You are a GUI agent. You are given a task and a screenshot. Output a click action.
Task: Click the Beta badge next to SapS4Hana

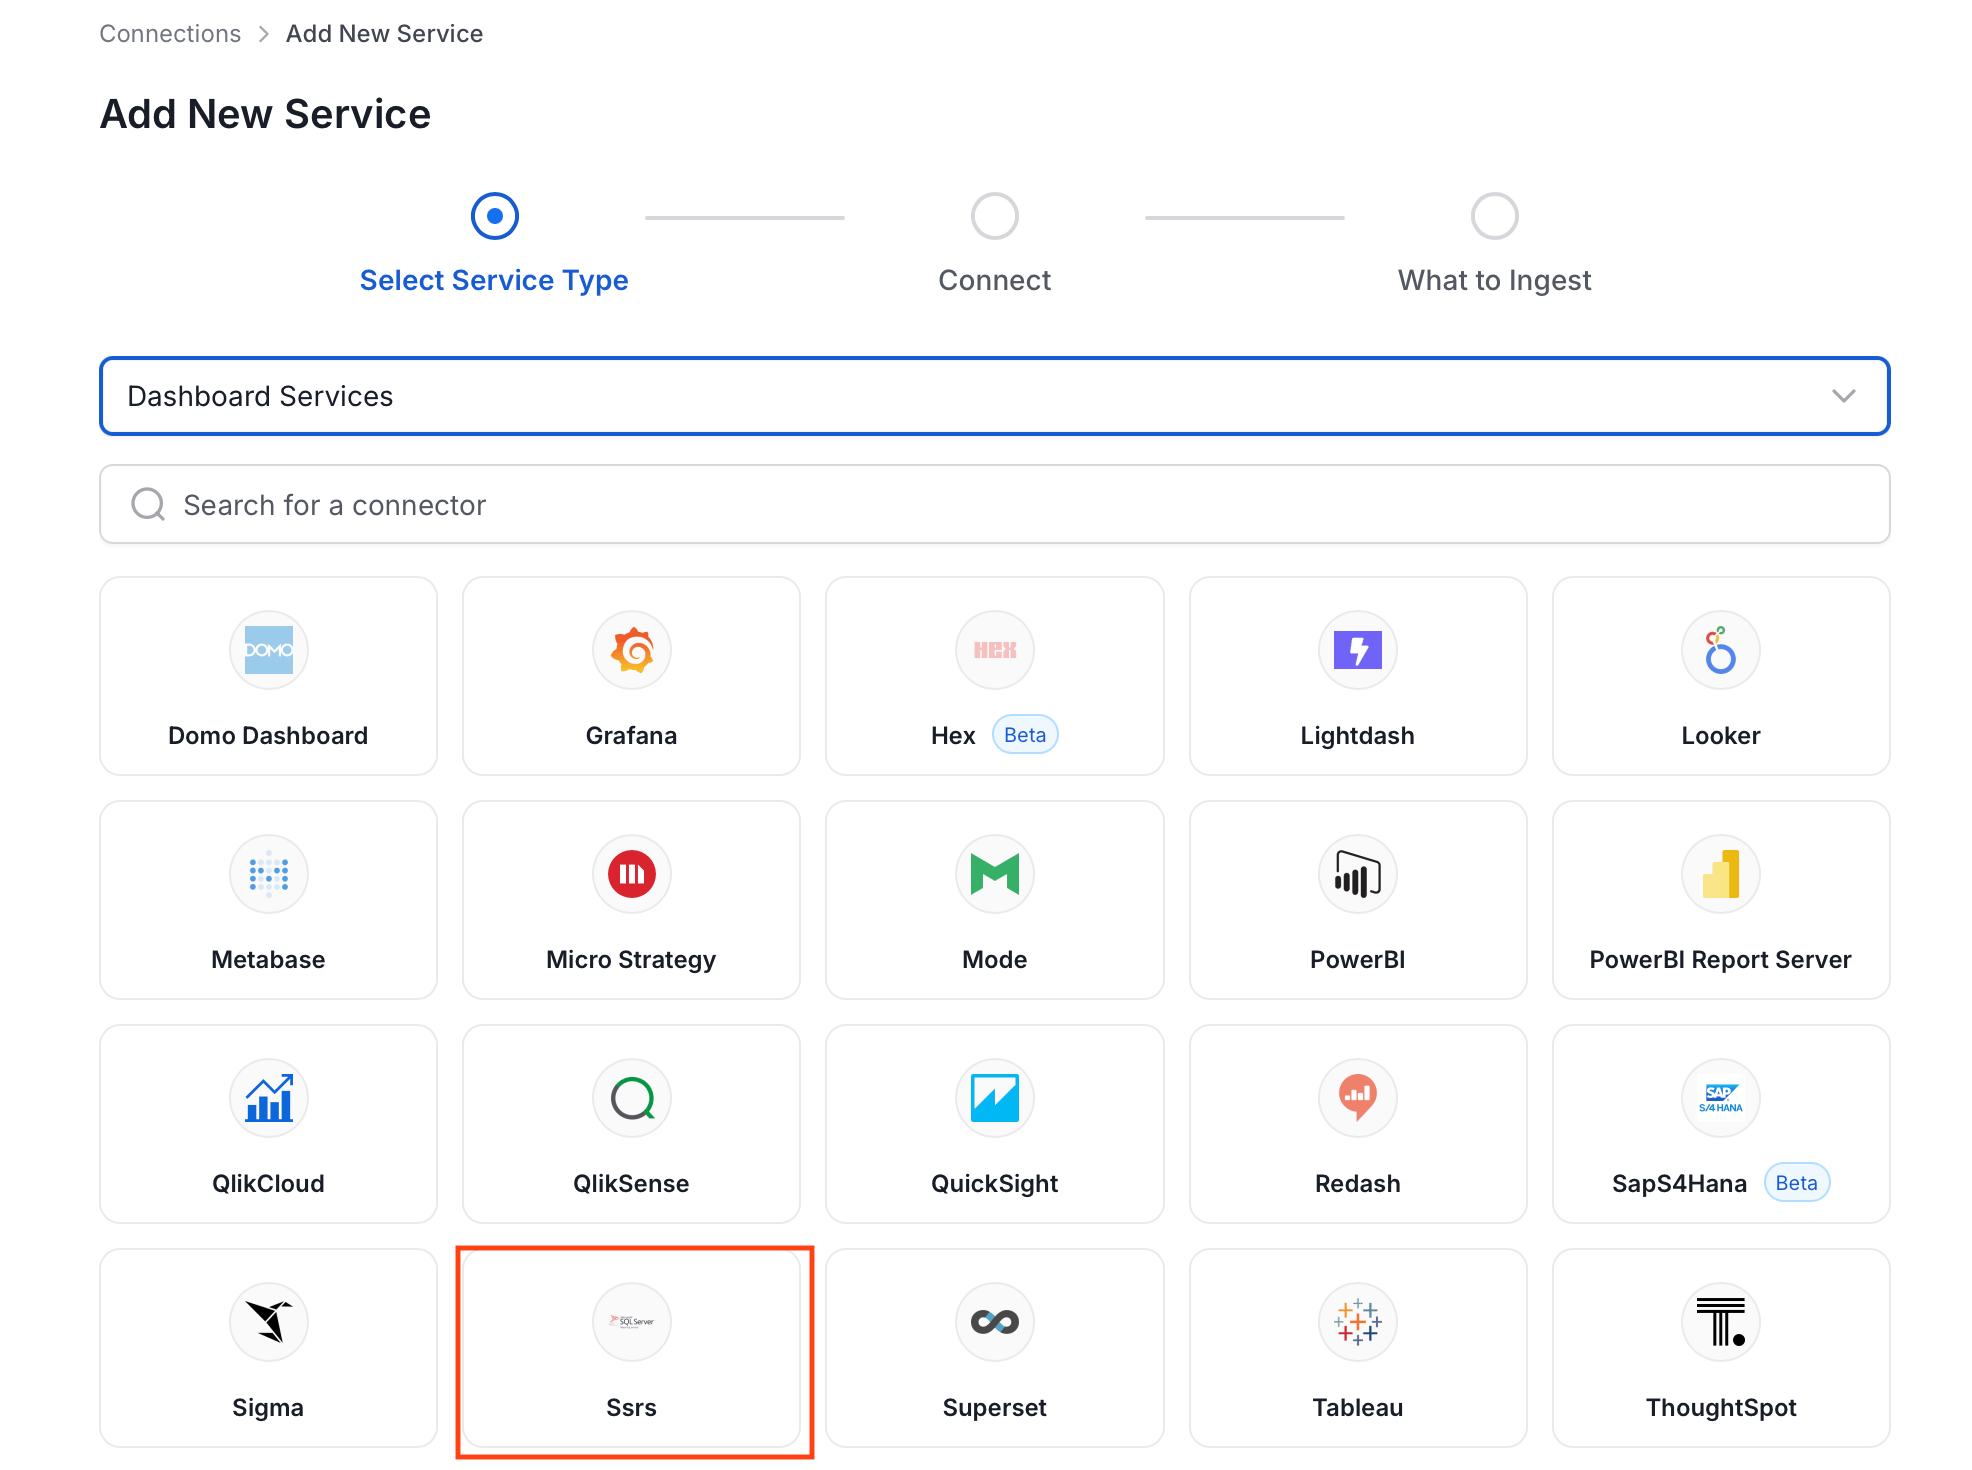(1797, 1183)
